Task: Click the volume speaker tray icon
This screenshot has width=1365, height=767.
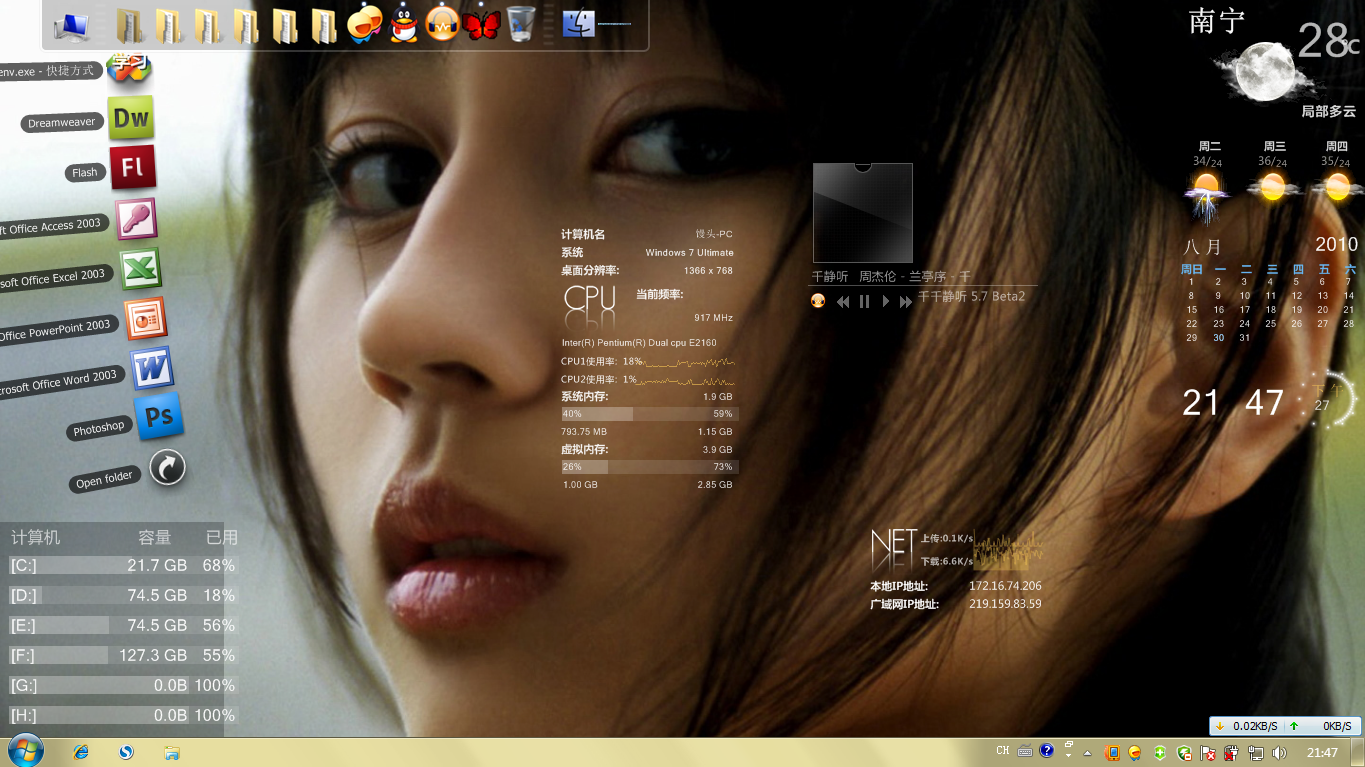Action: (1279, 752)
